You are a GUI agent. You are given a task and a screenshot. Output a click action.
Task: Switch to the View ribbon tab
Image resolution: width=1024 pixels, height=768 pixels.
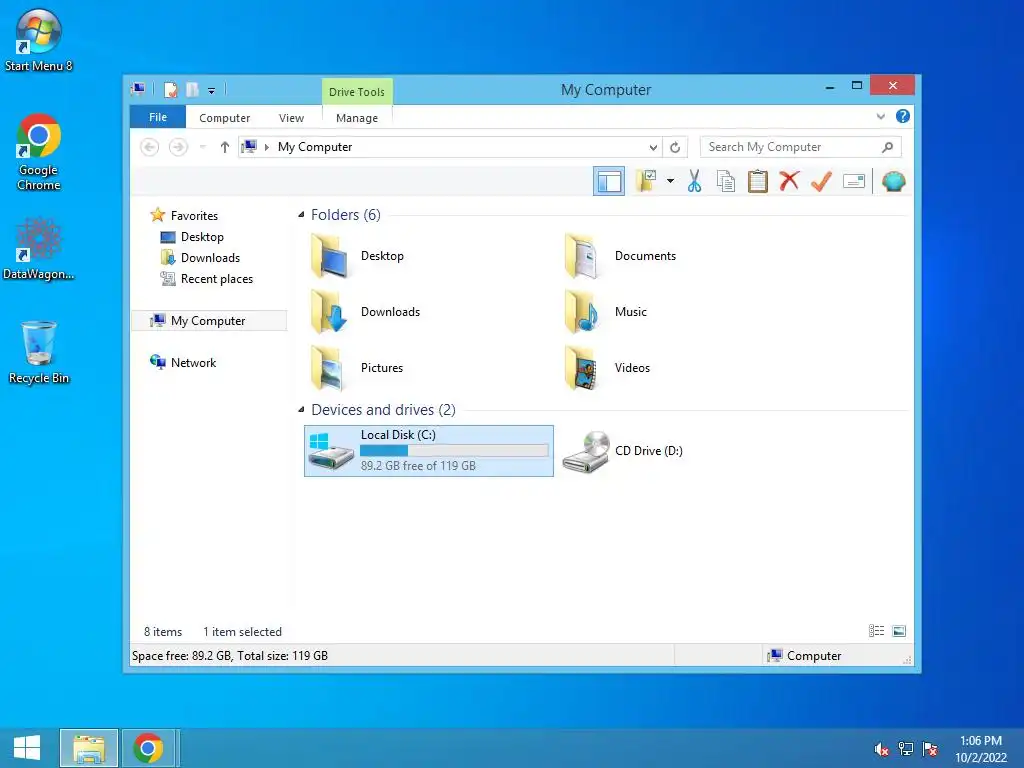tap(291, 118)
